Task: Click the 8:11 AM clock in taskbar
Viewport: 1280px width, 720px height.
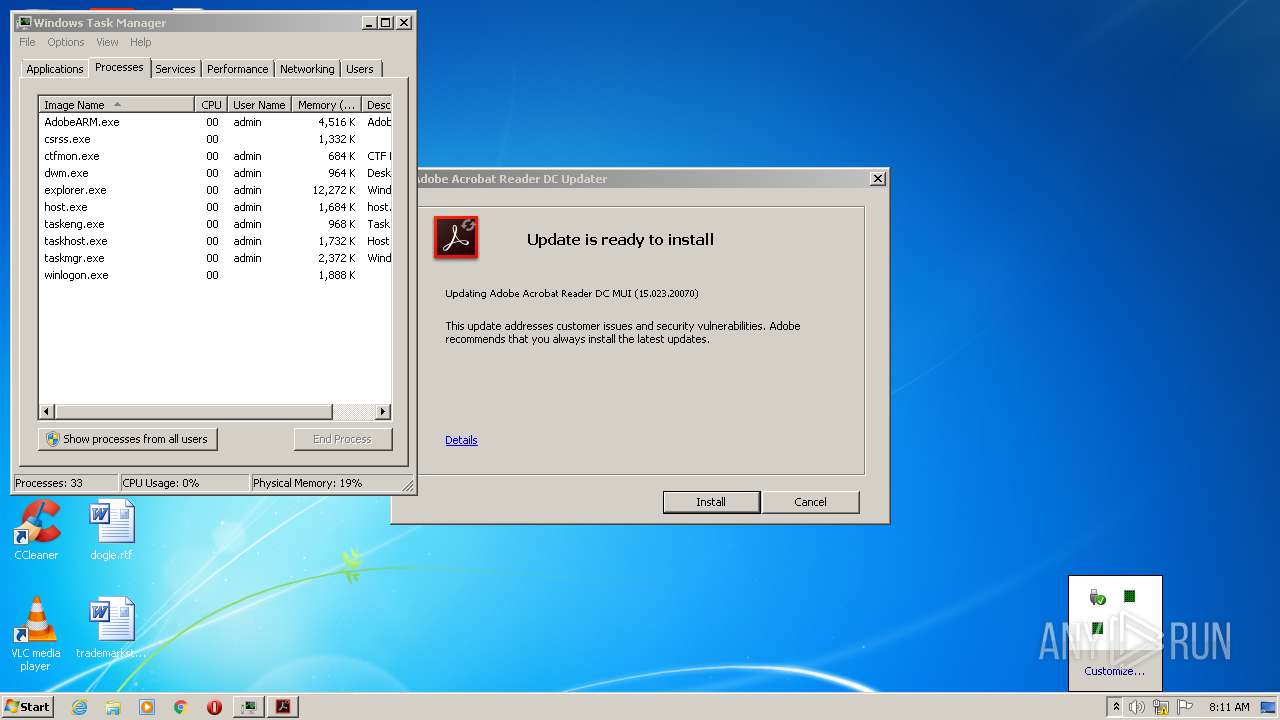Action: click(x=1229, y=707)
